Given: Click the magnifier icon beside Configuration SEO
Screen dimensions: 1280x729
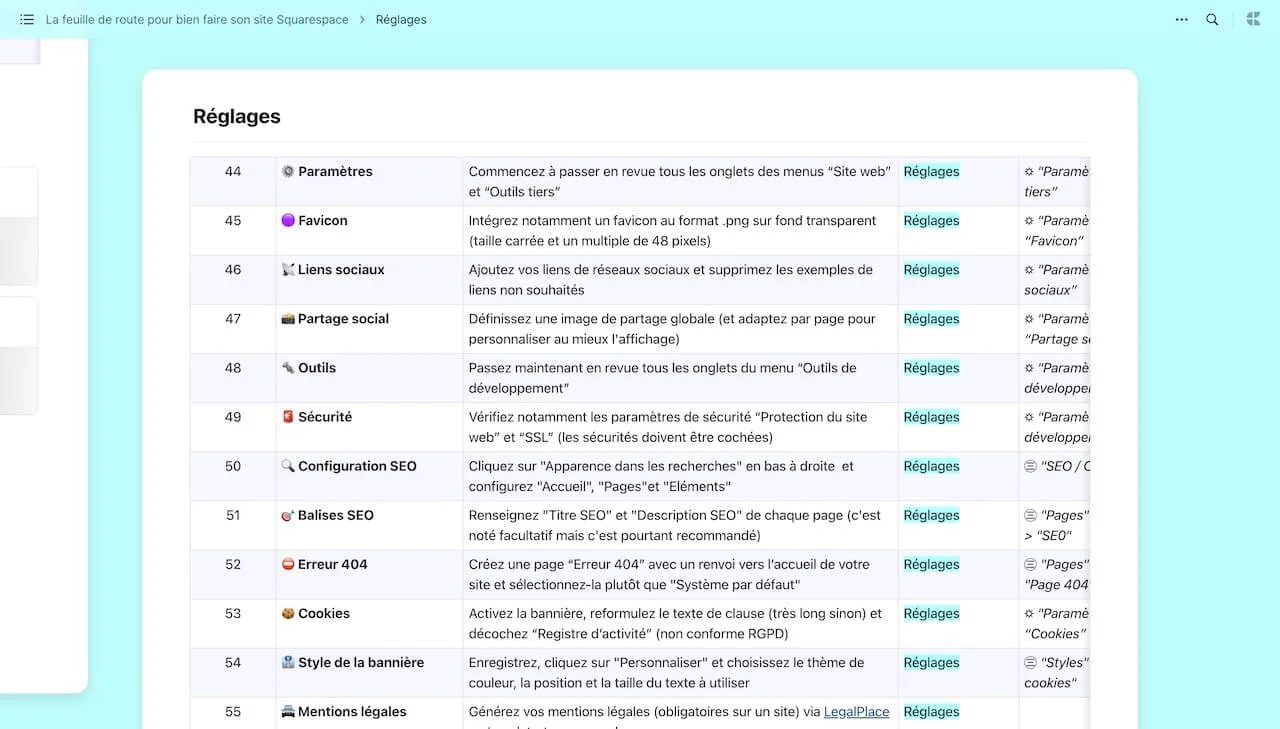Looking at the screenshot, I should [288, 465].
